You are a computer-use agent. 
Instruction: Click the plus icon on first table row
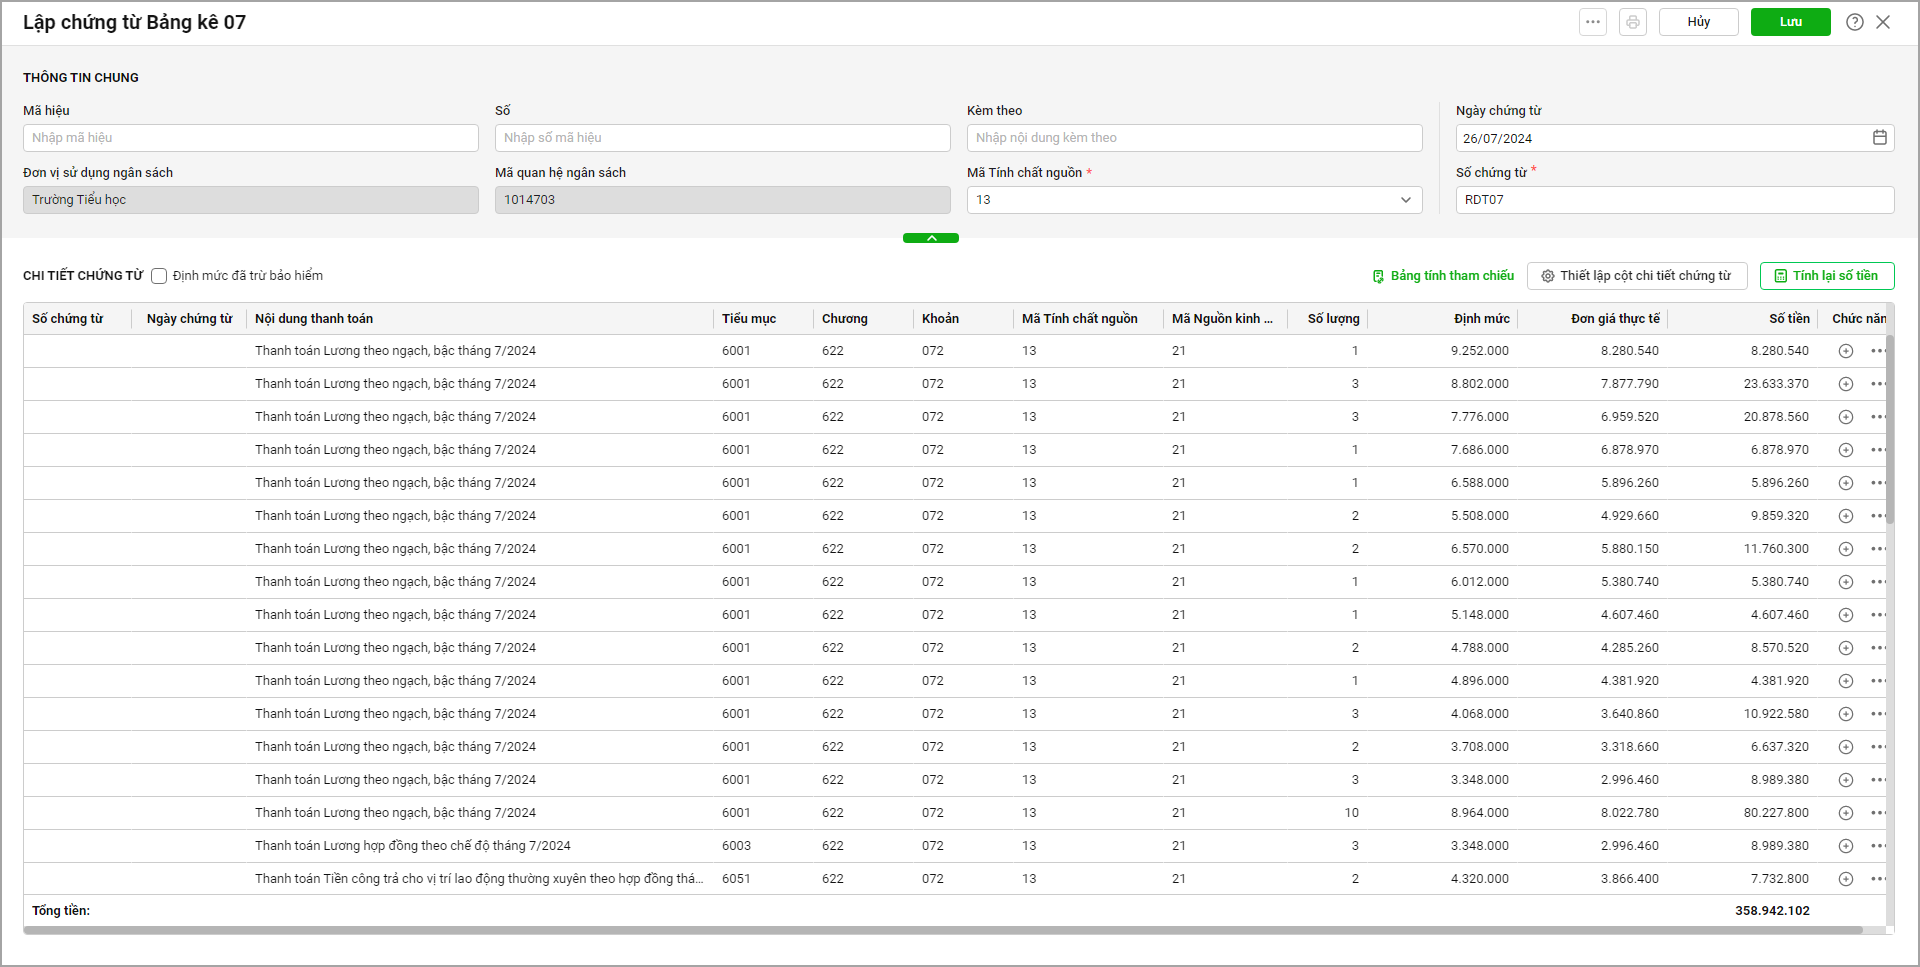1846,351
